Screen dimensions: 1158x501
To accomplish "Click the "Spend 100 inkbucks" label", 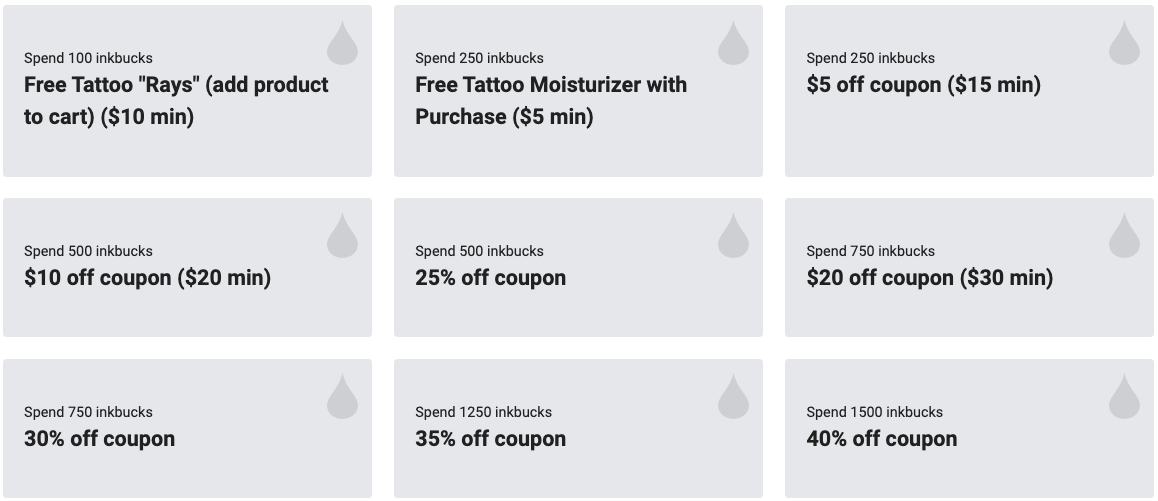I will click(88, 58).
